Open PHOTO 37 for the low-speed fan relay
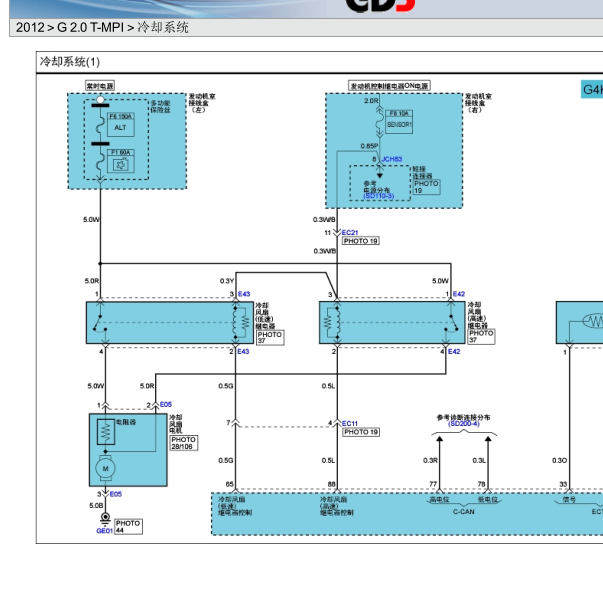 point(270,337)
